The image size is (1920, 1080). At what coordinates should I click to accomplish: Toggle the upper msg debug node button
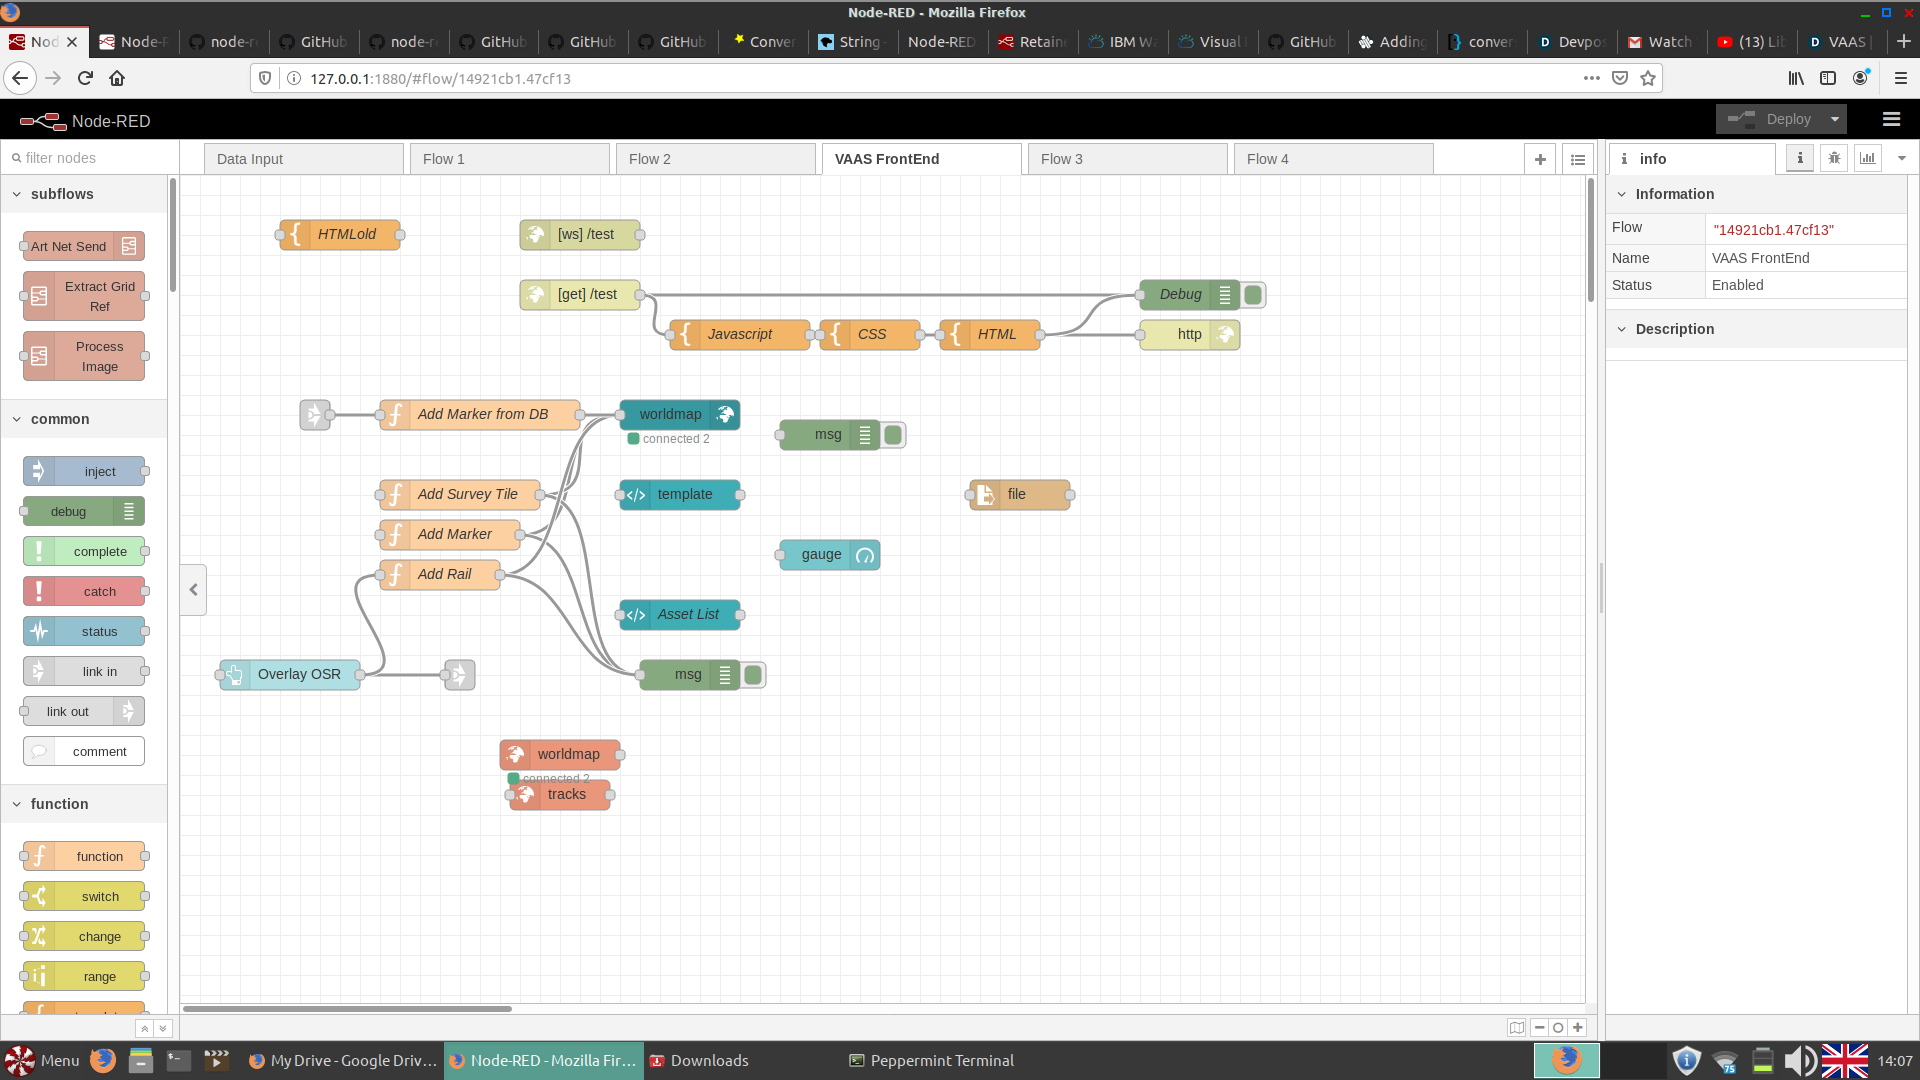(894, 435)
